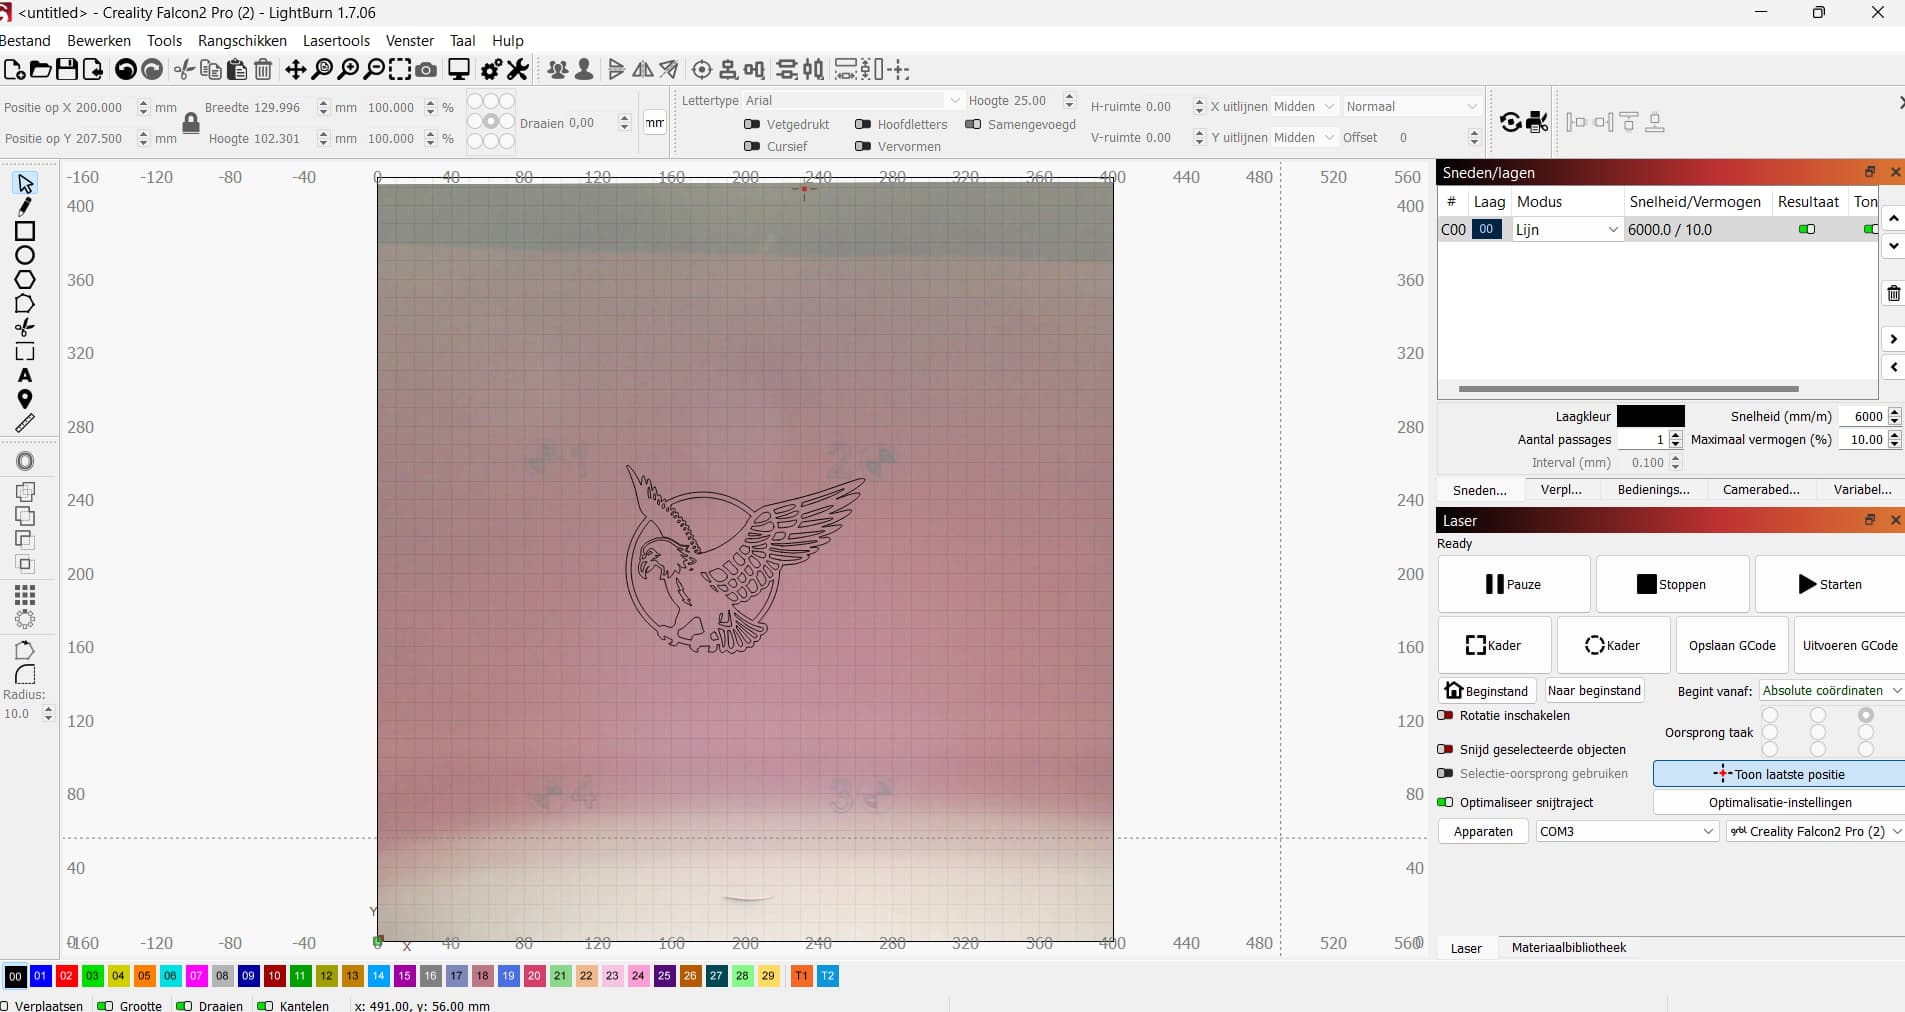
Task: Select the Position marker tool
Action: 25,399
